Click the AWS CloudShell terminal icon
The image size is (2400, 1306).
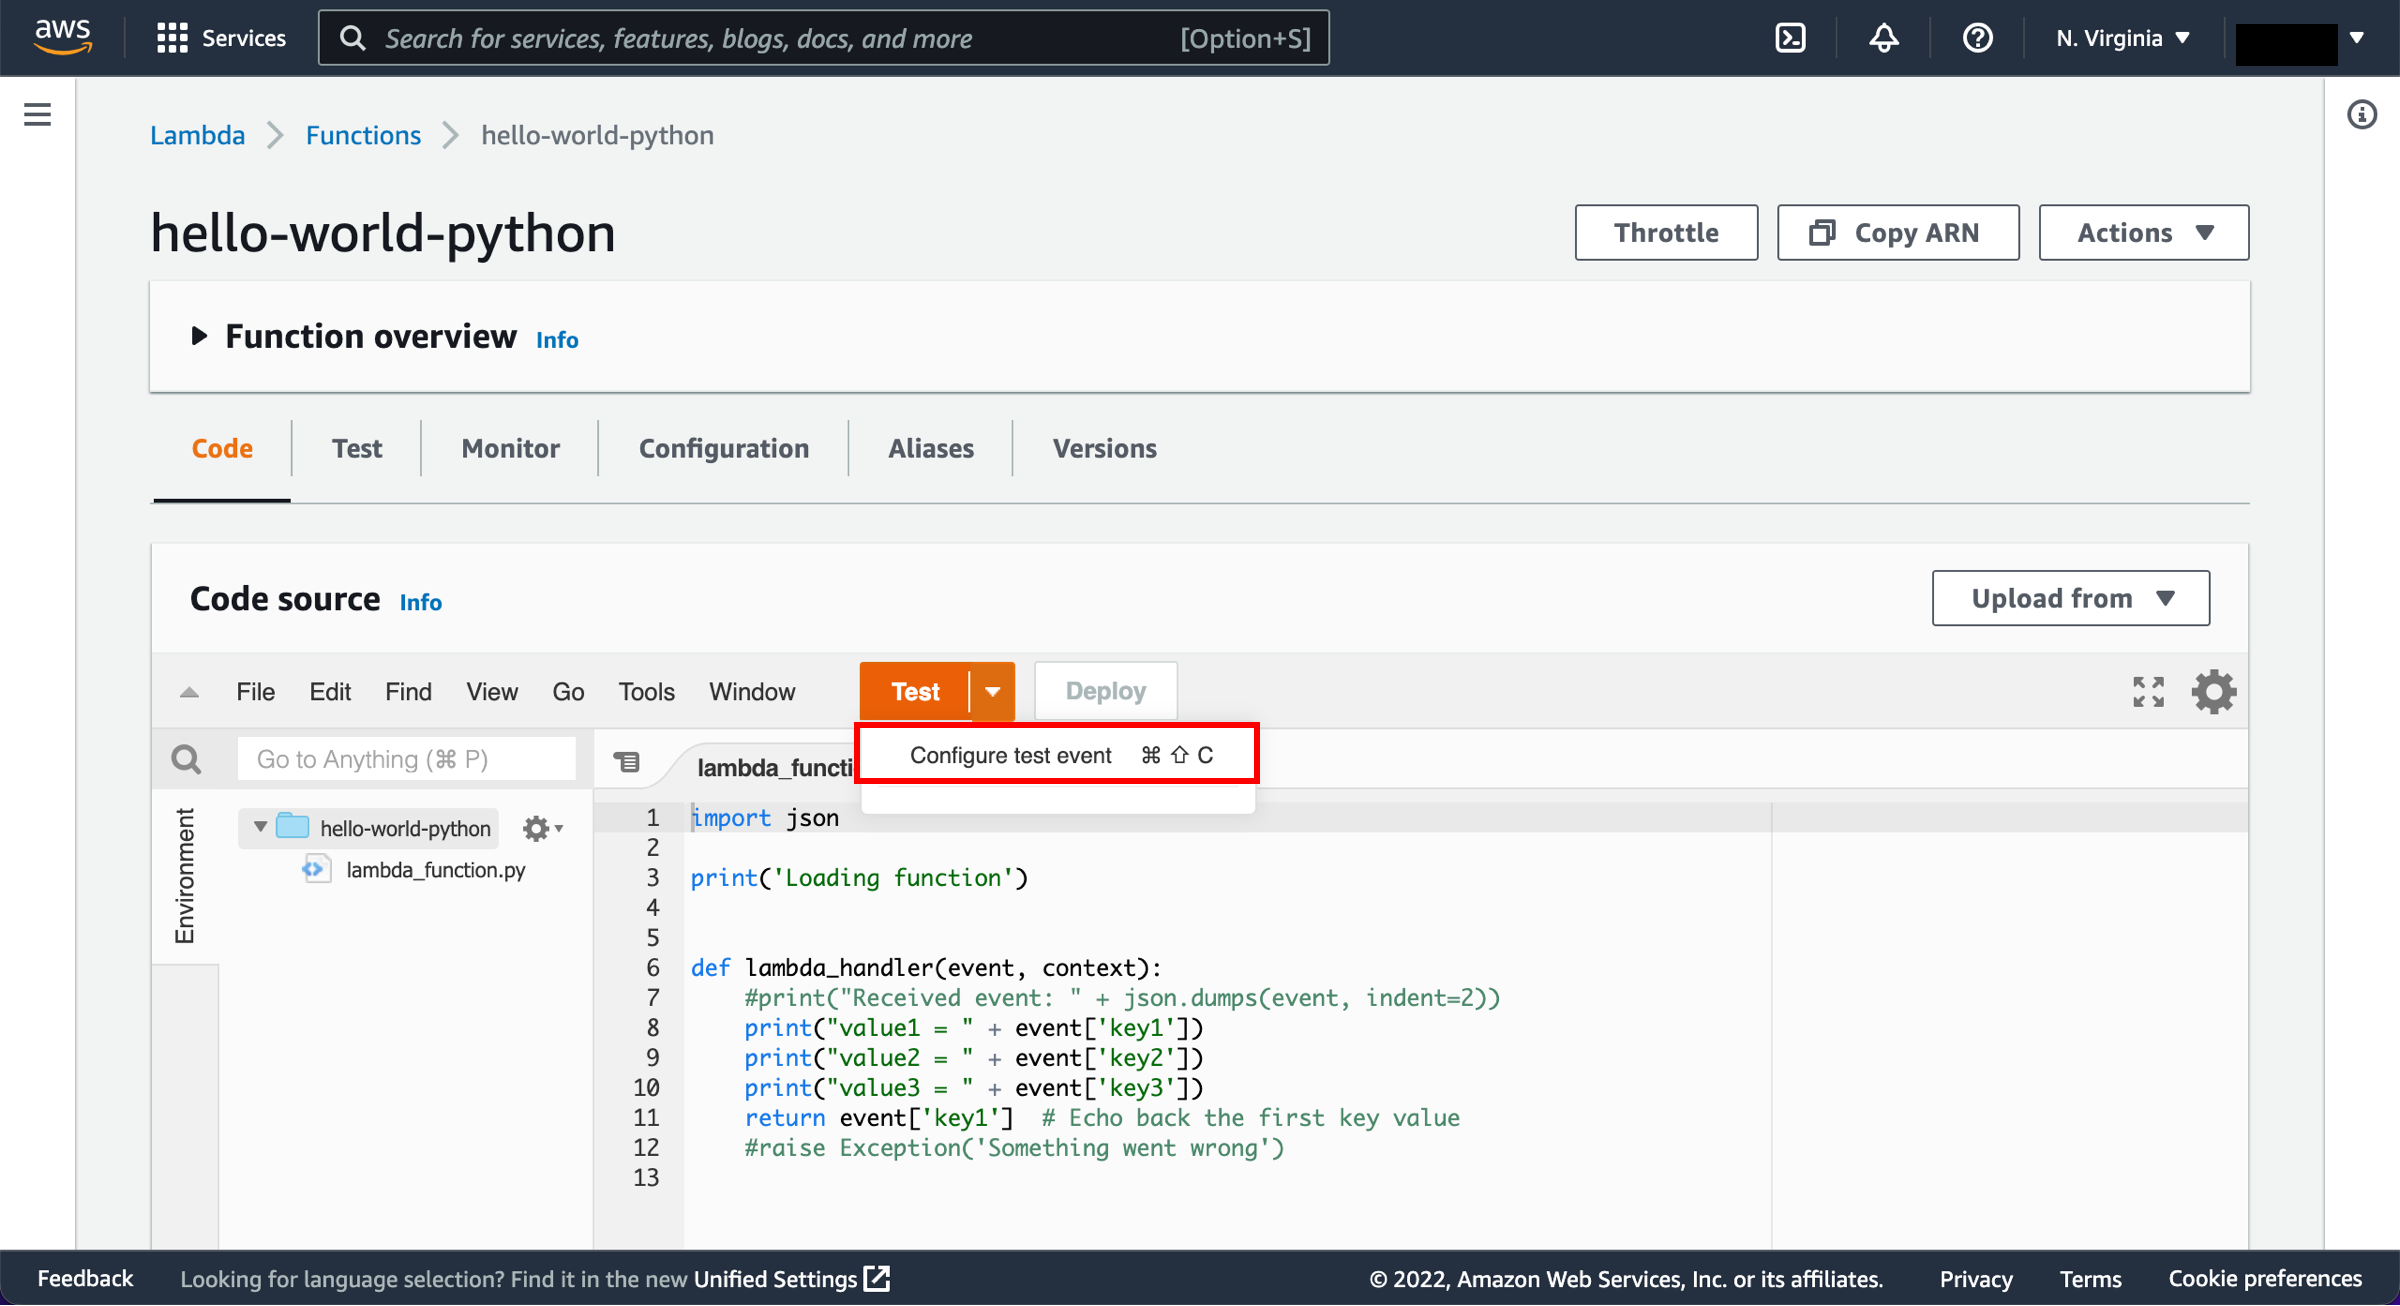[1791, 37]
